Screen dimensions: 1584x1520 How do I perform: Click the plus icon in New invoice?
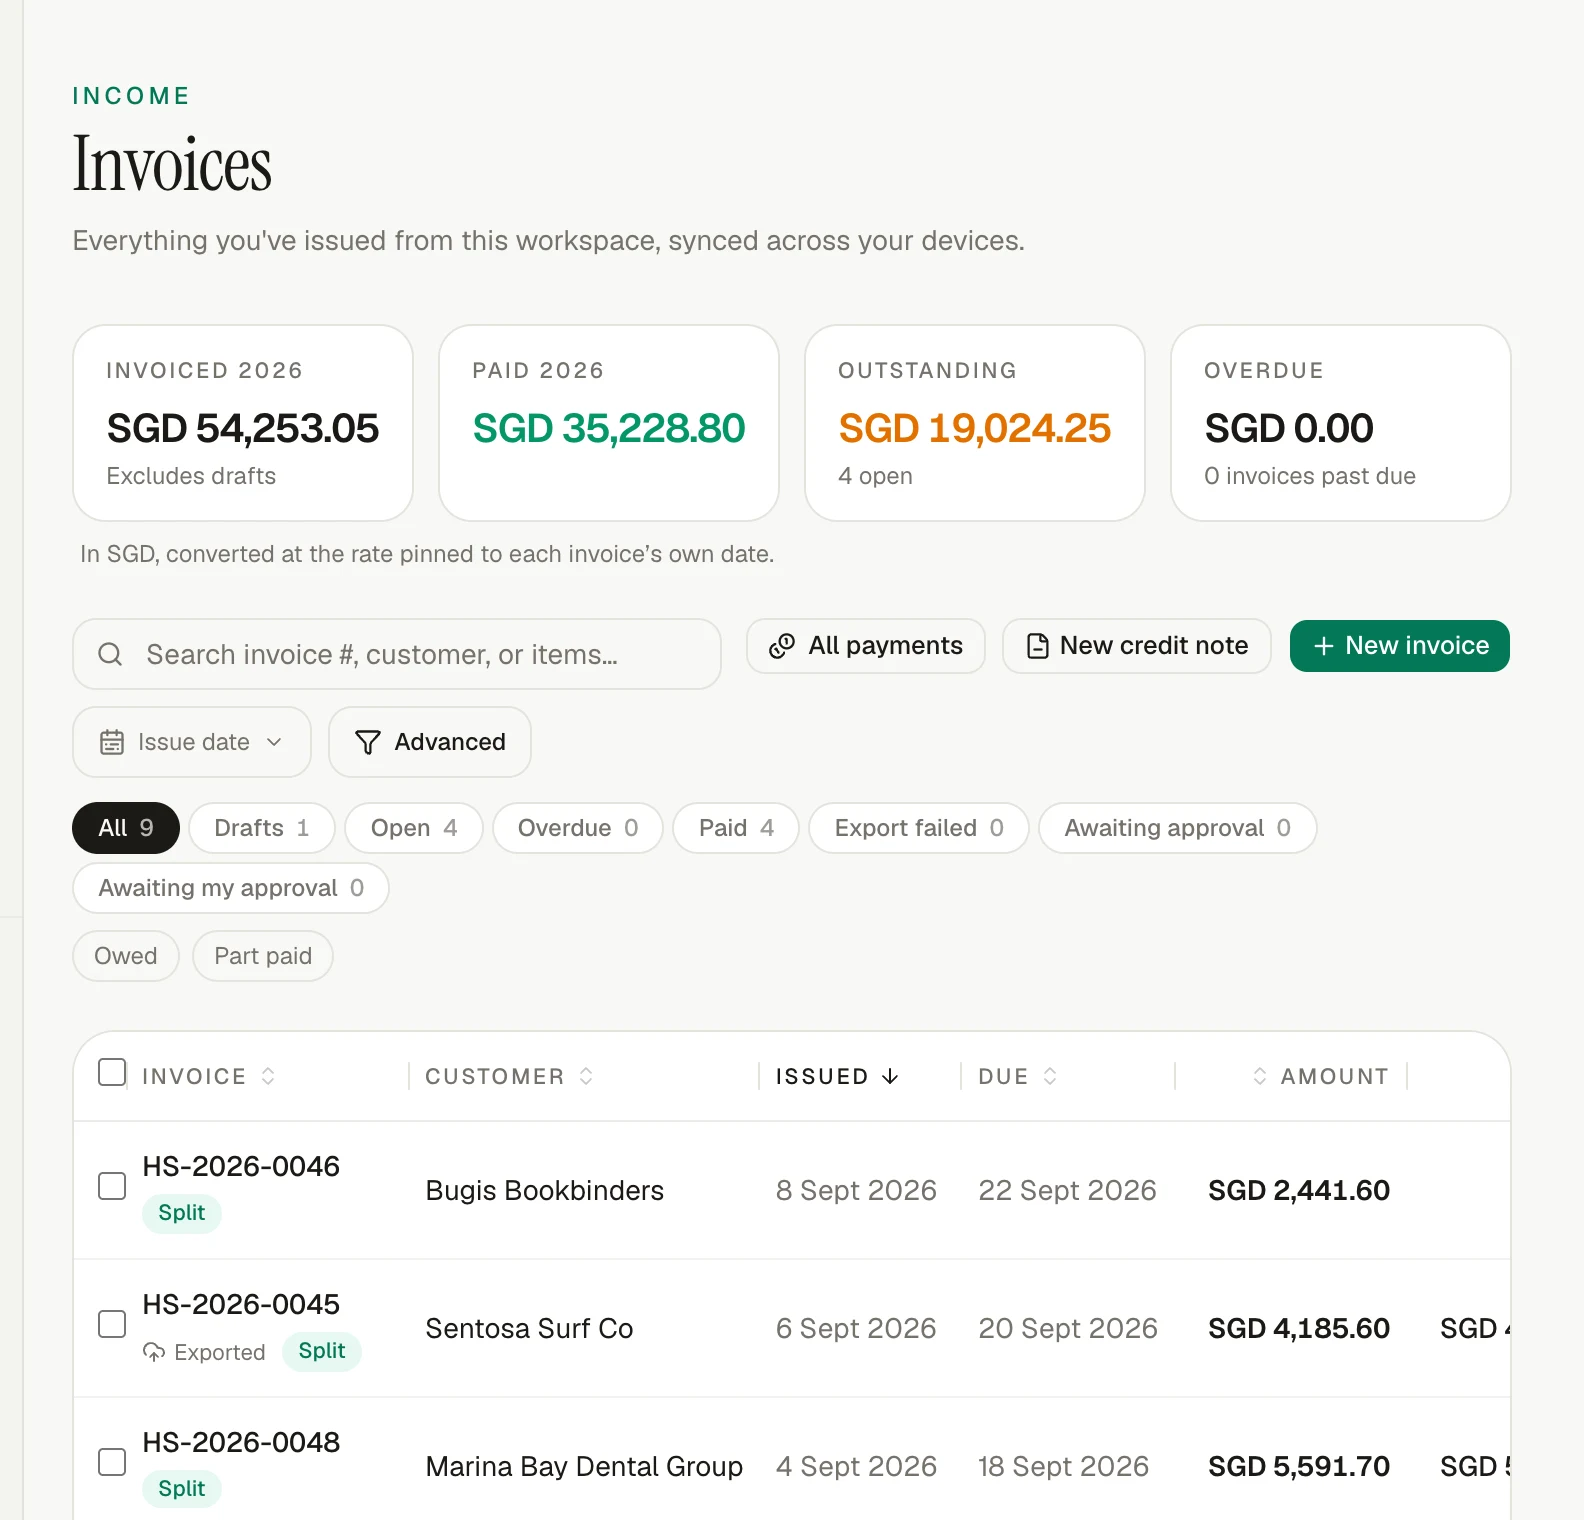(1324, 646)
